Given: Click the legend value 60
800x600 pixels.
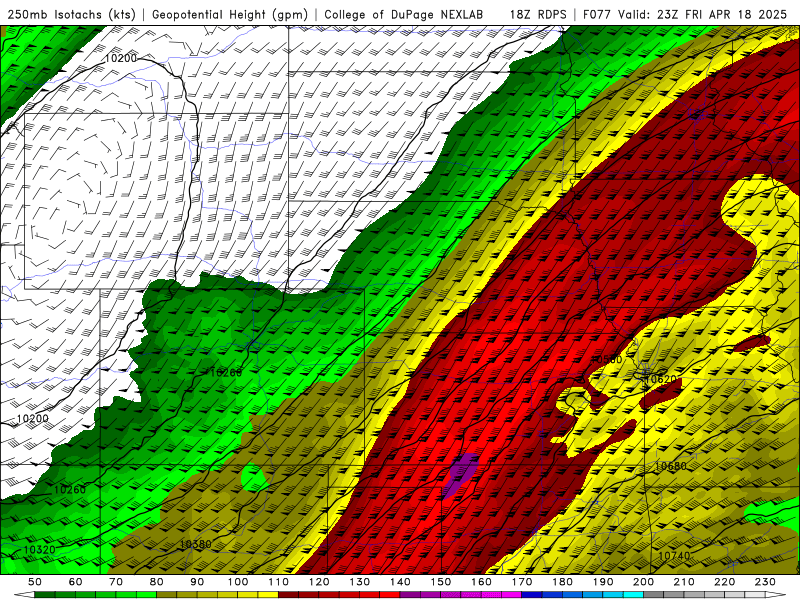Looking at the screenshot, I should [x=76, y=582].
